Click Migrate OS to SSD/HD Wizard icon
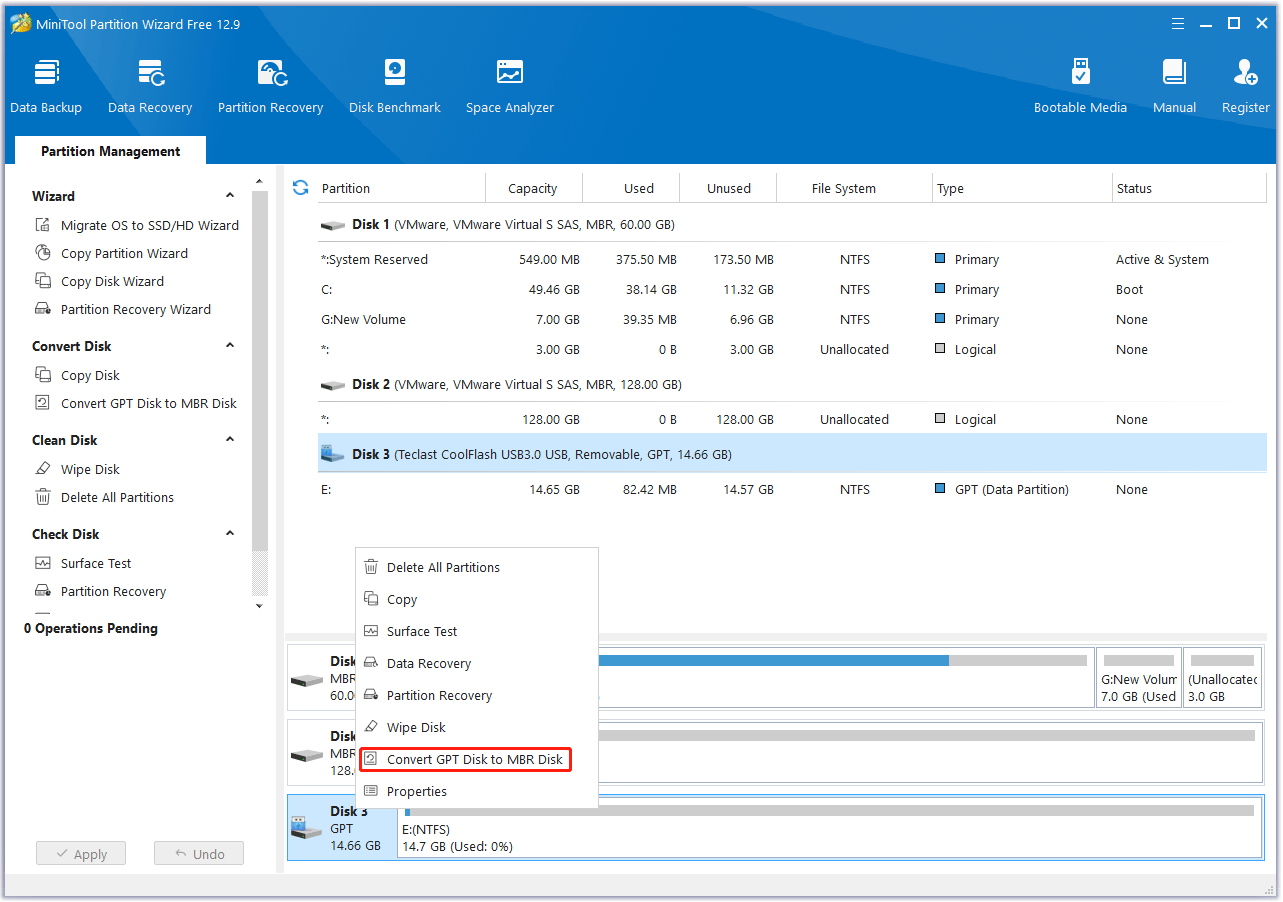The width and height of the screenshot is (1283, 902). 43,225
